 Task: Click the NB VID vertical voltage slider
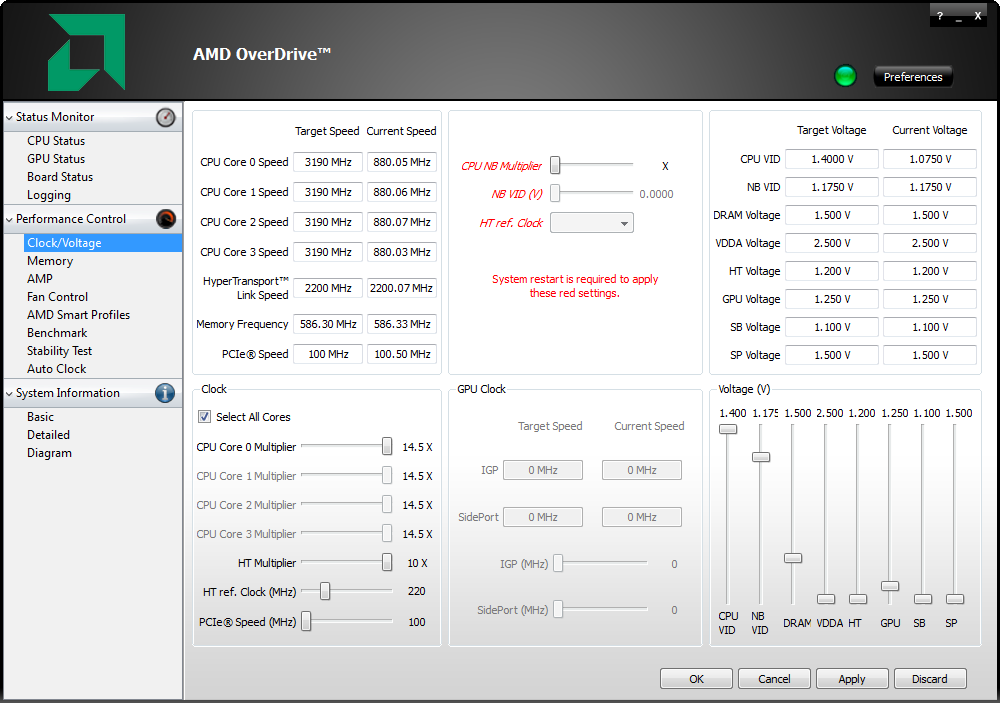coord(761,457)
